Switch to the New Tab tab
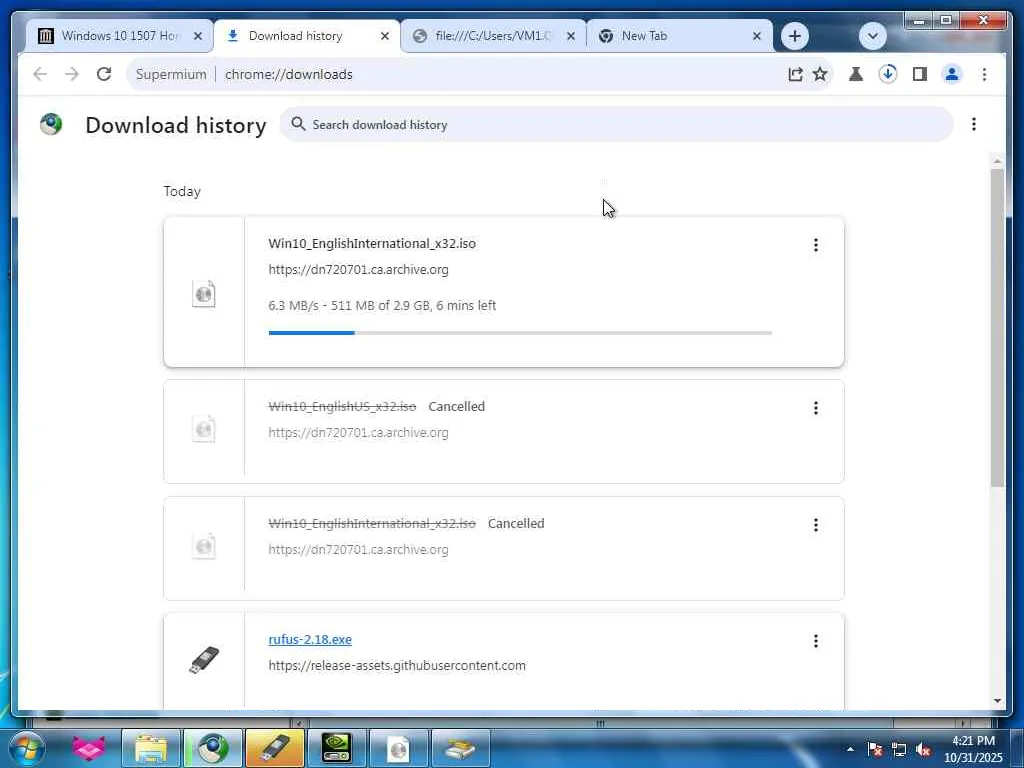This screenshot has height=768, width=1024. tap(679, 36)
